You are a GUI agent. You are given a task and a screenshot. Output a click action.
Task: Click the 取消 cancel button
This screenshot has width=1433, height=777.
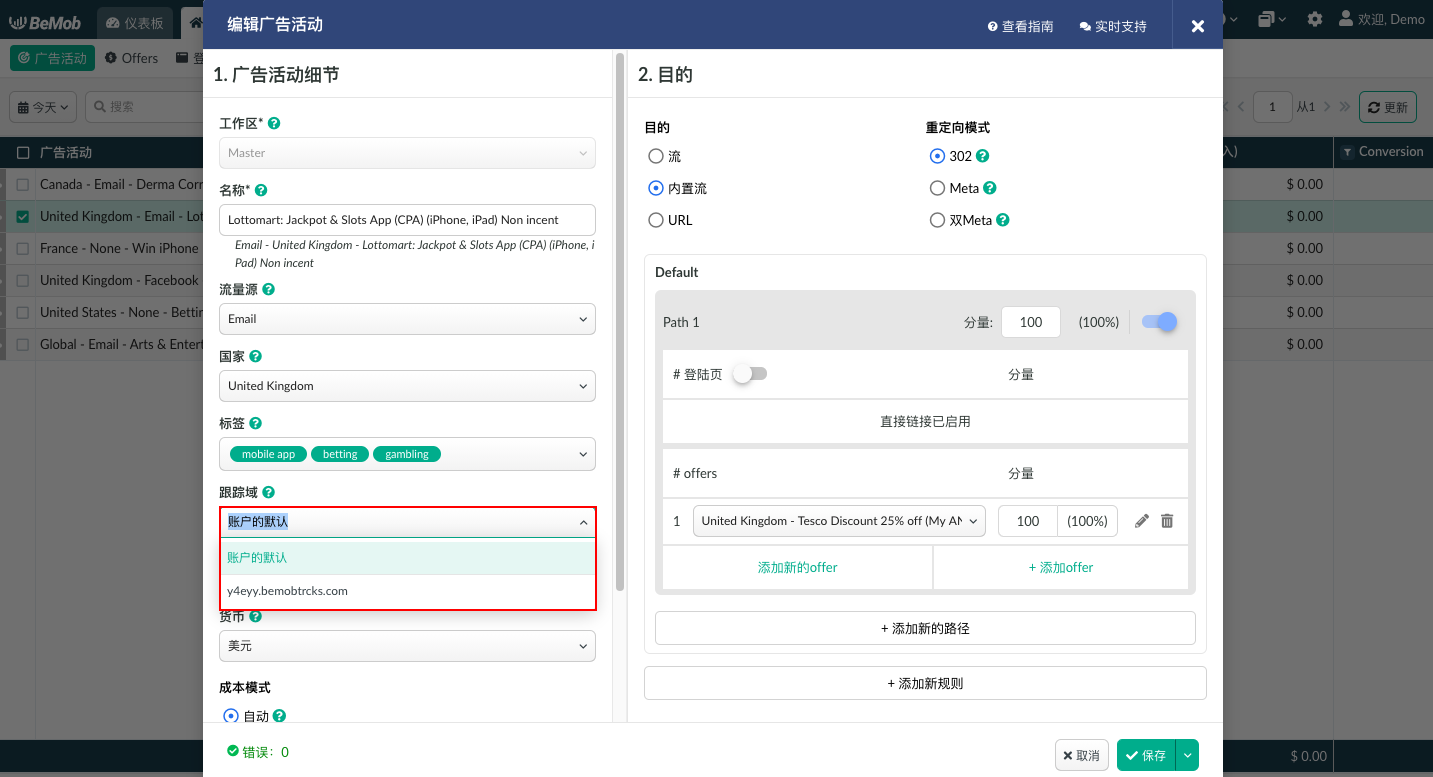[x=1082, y=756]
